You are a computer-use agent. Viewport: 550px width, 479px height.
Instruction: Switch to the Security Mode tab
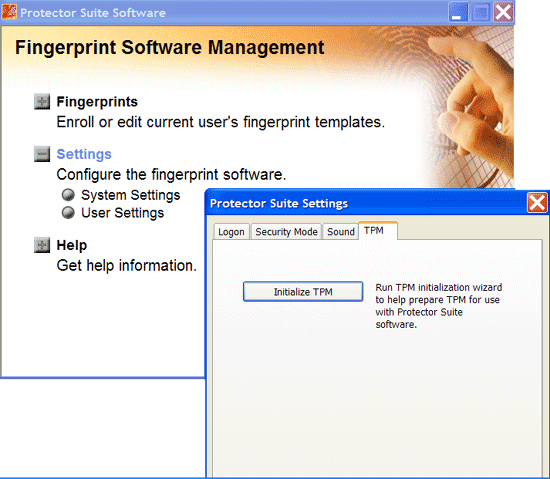(286, 232)
